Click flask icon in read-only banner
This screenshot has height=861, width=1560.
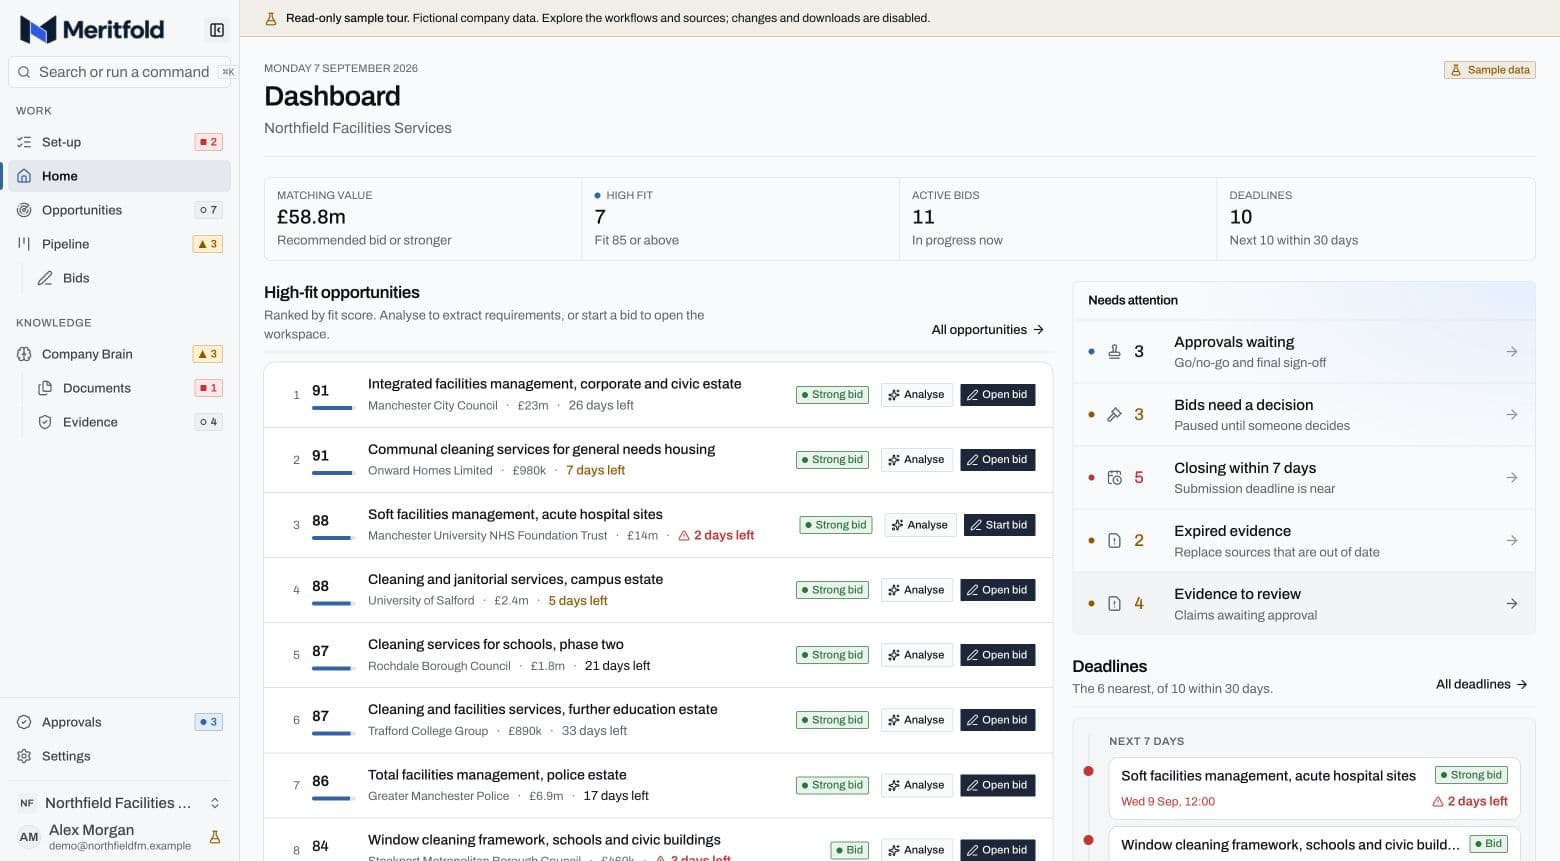point(271,18)
